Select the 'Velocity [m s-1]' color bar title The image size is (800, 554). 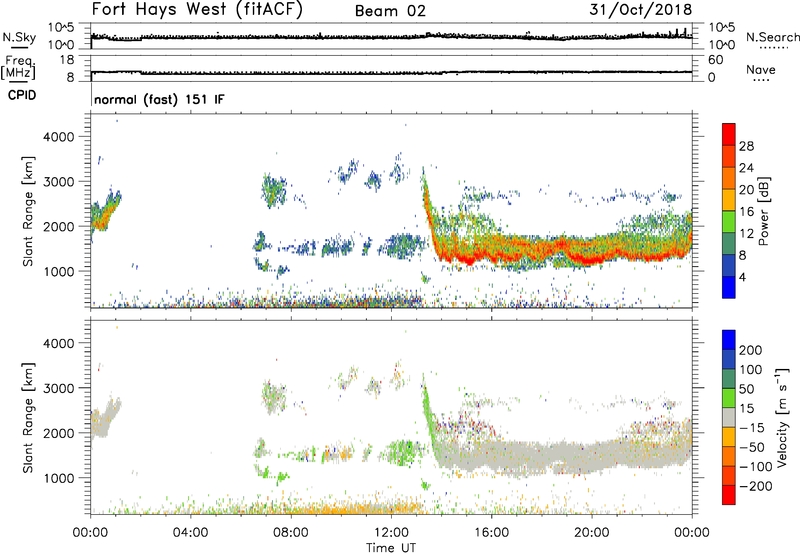coord(782,417)
